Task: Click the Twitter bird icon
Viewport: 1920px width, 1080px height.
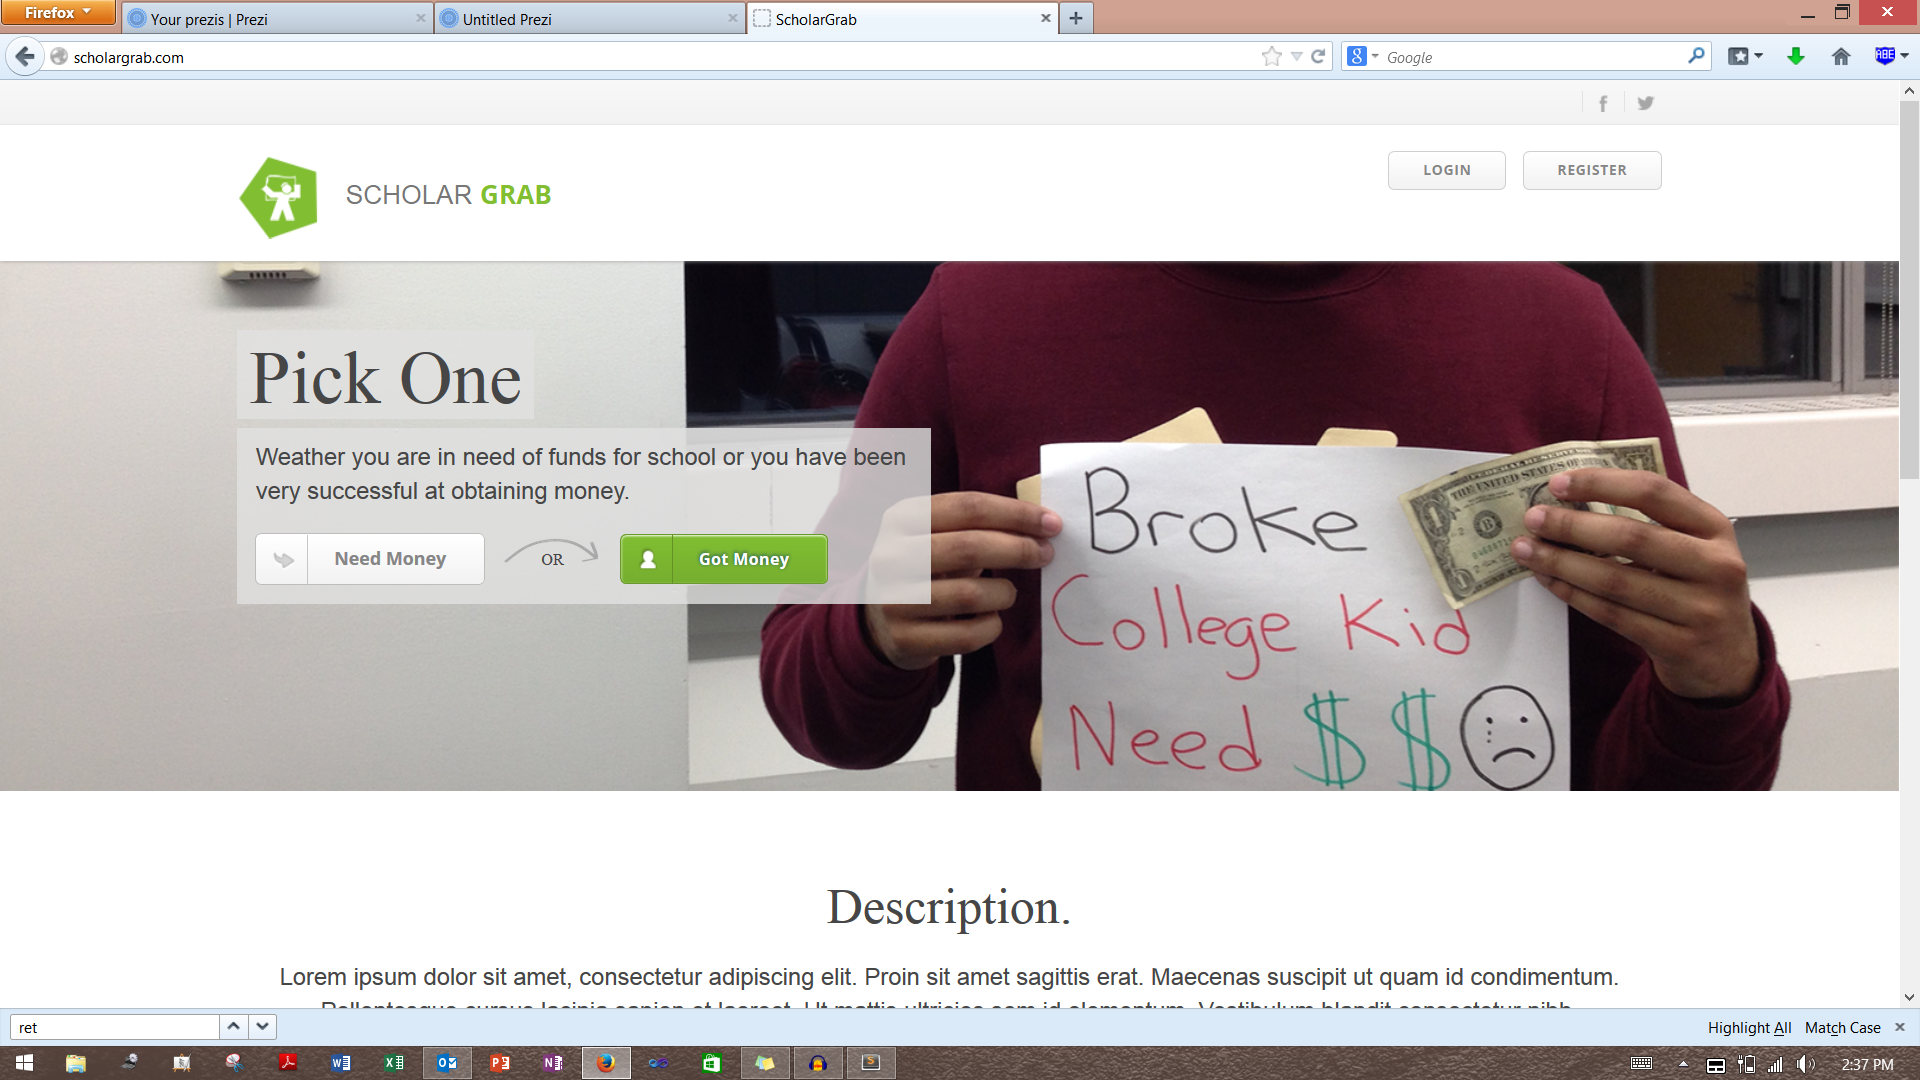Action: click(1645, 103)
